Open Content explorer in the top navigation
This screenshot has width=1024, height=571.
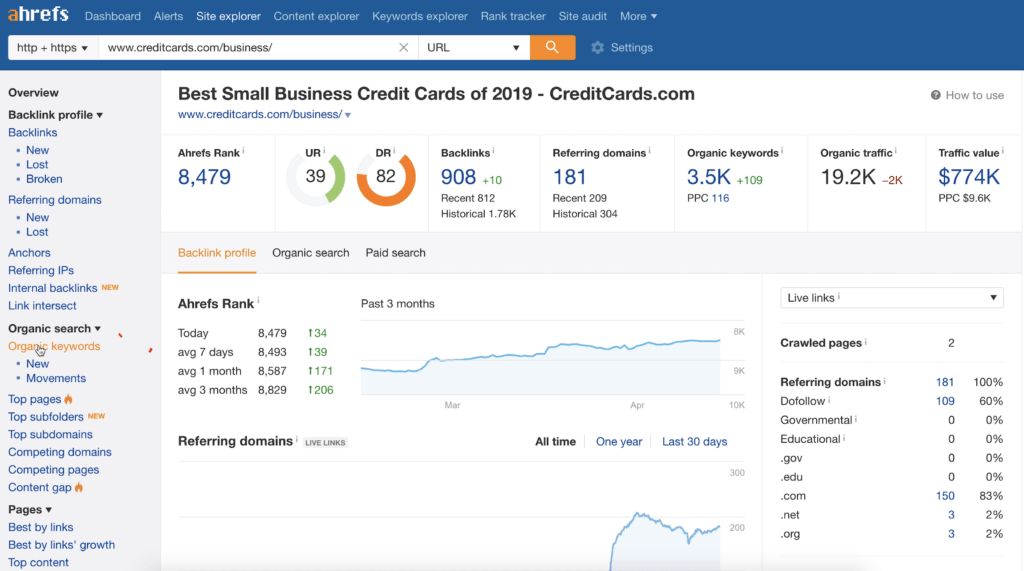point(316,16)
